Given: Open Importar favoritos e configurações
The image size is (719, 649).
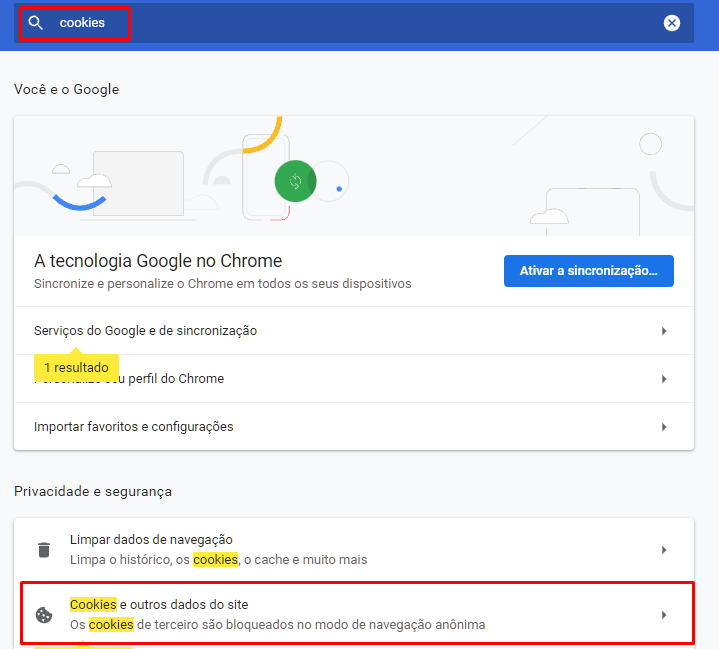Looking at the screenshot, I should click(x=133, y=427).
